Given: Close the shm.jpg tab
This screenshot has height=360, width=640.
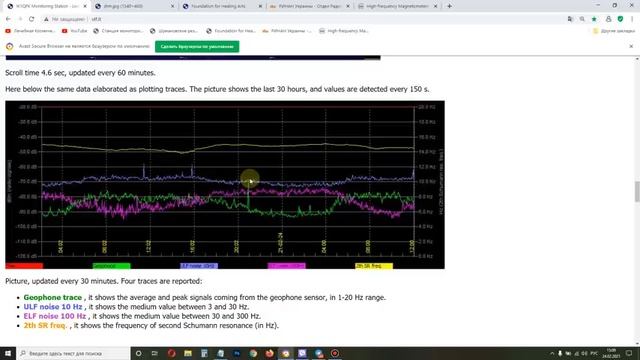Looking at the screenshot, I should 172,6.
